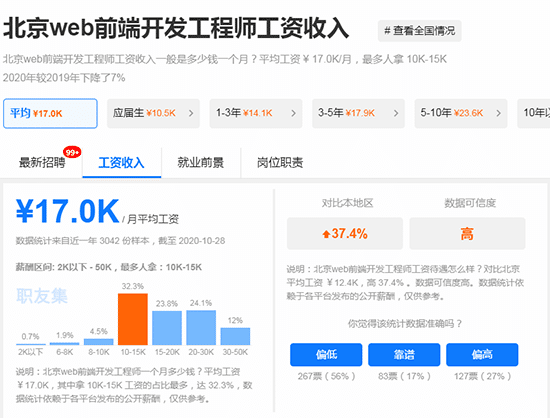Open the 查看全国情况 link
The width and height of the screenshot is (550, 418).
(x=420, y=31)
